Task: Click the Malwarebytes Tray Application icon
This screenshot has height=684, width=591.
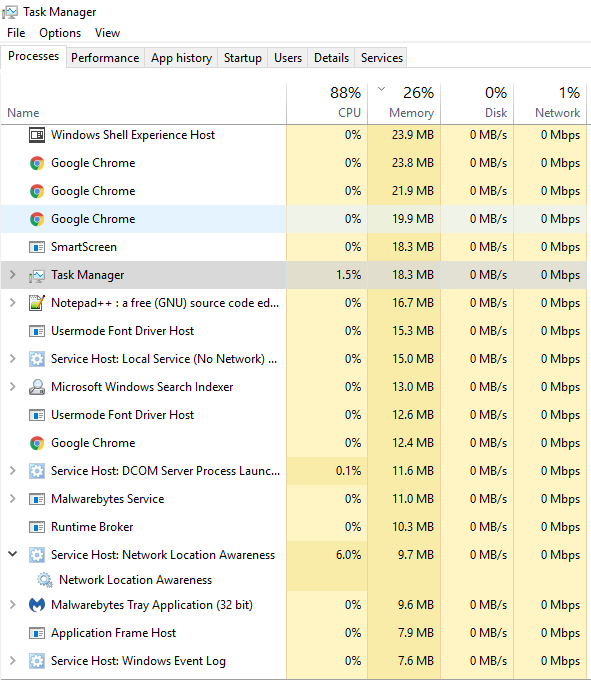Action: tap(37, 605)
